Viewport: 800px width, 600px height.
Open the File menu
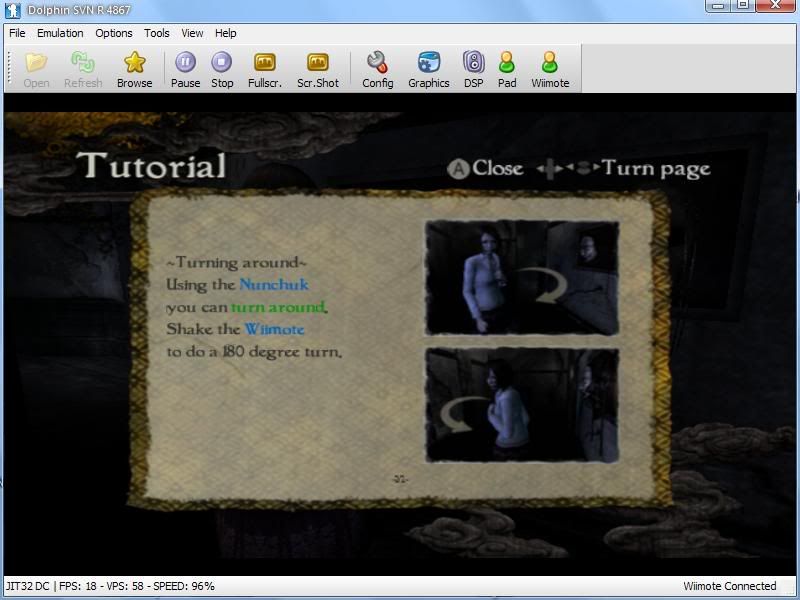click(x=17, y=33)
